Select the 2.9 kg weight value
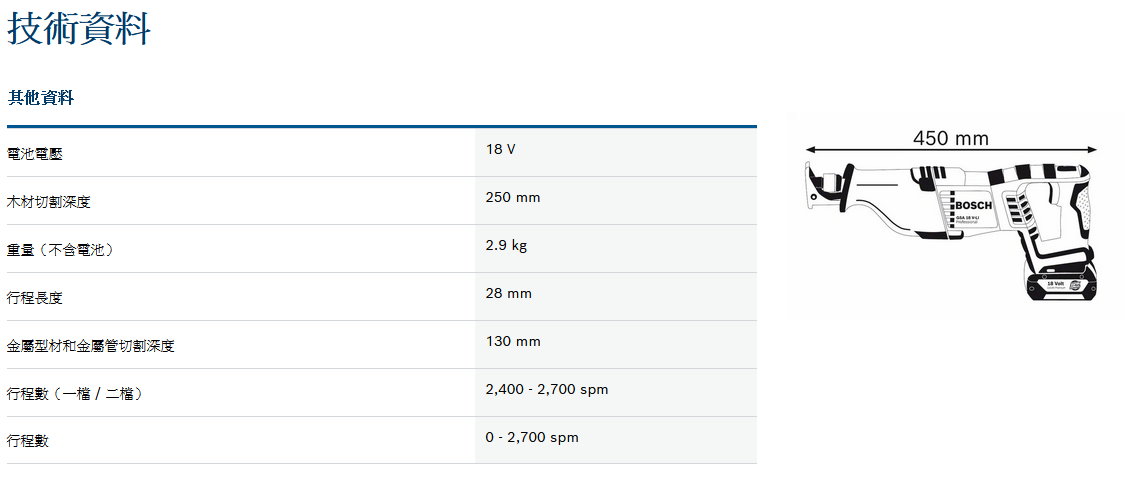Screen dimensions: 1125x478 pos(506,246)
